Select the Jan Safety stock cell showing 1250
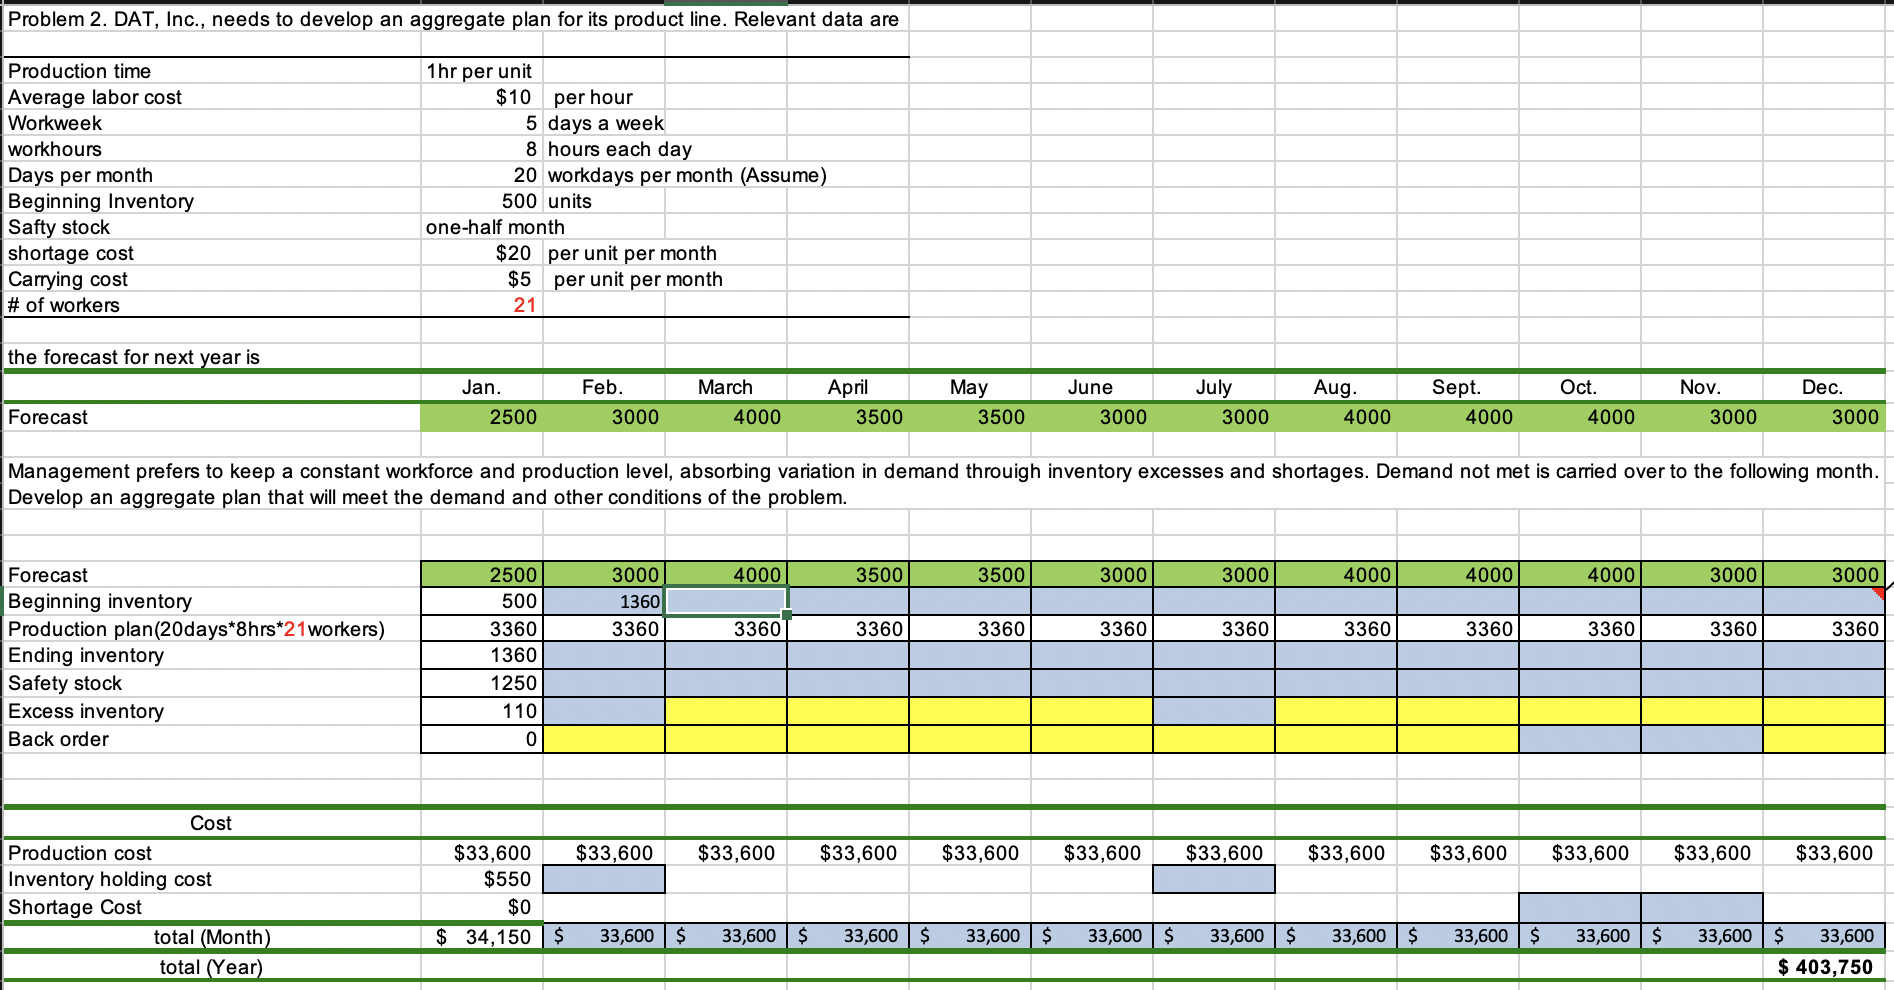 click(x=482, y=683)
